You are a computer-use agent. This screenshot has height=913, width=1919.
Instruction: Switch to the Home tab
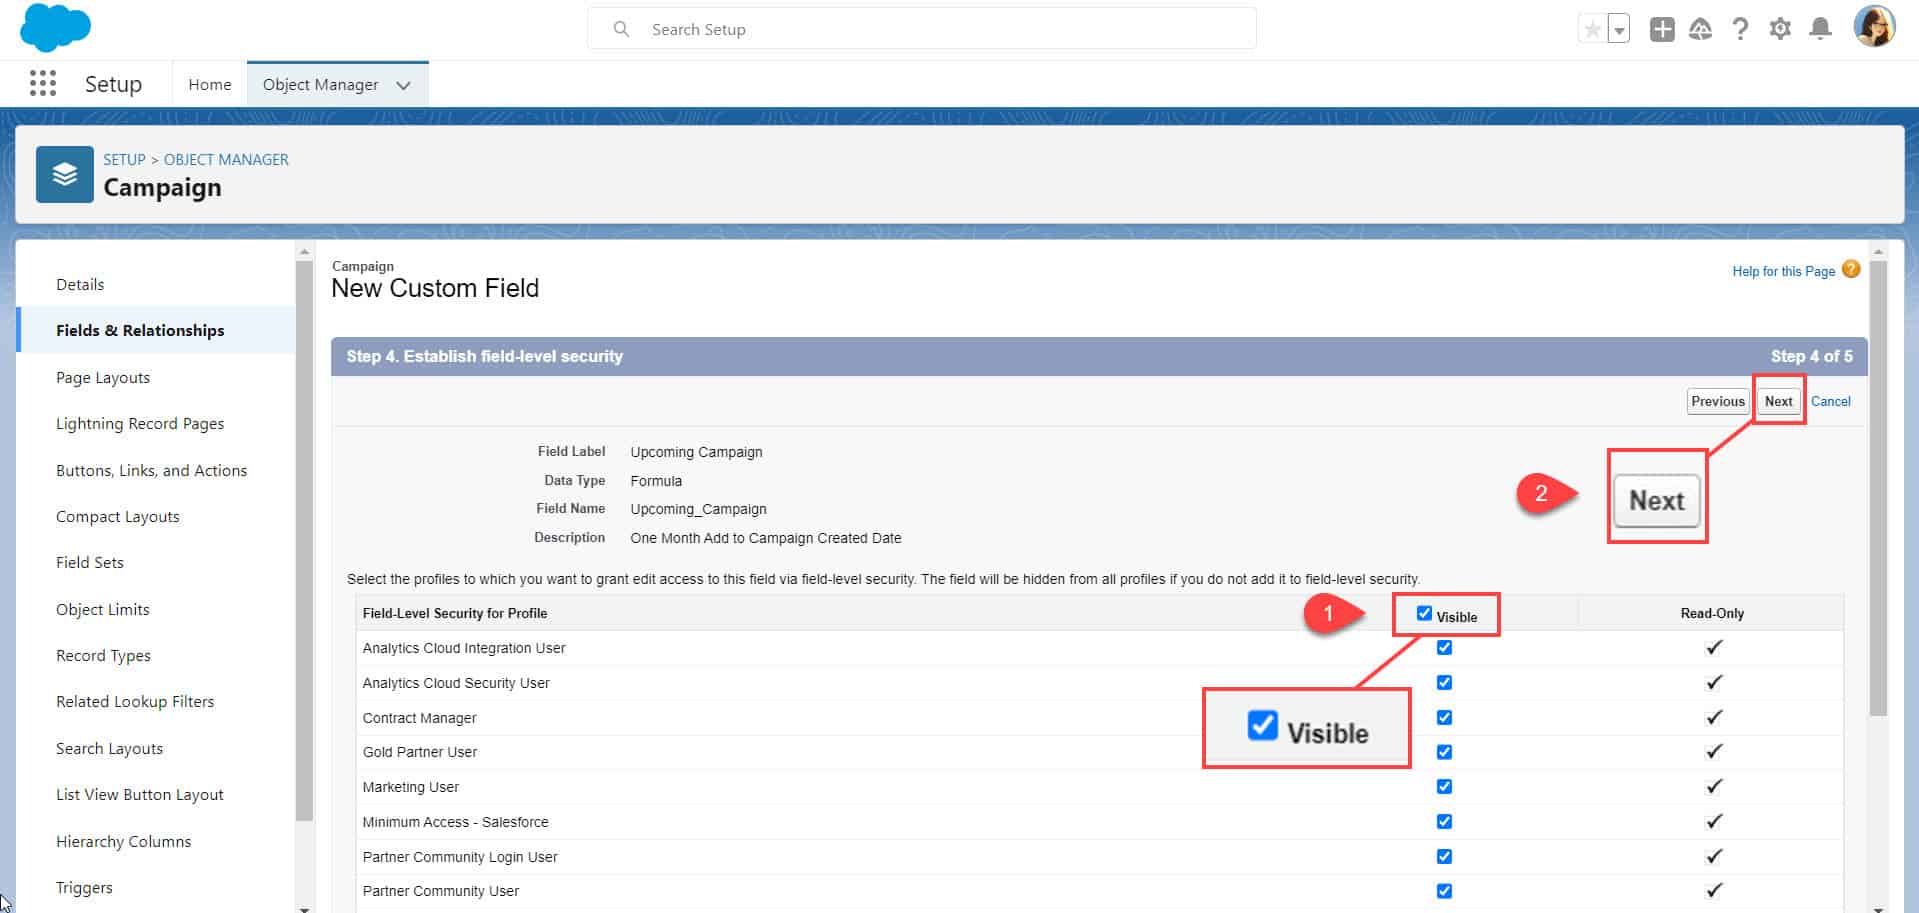pos(209,84)
